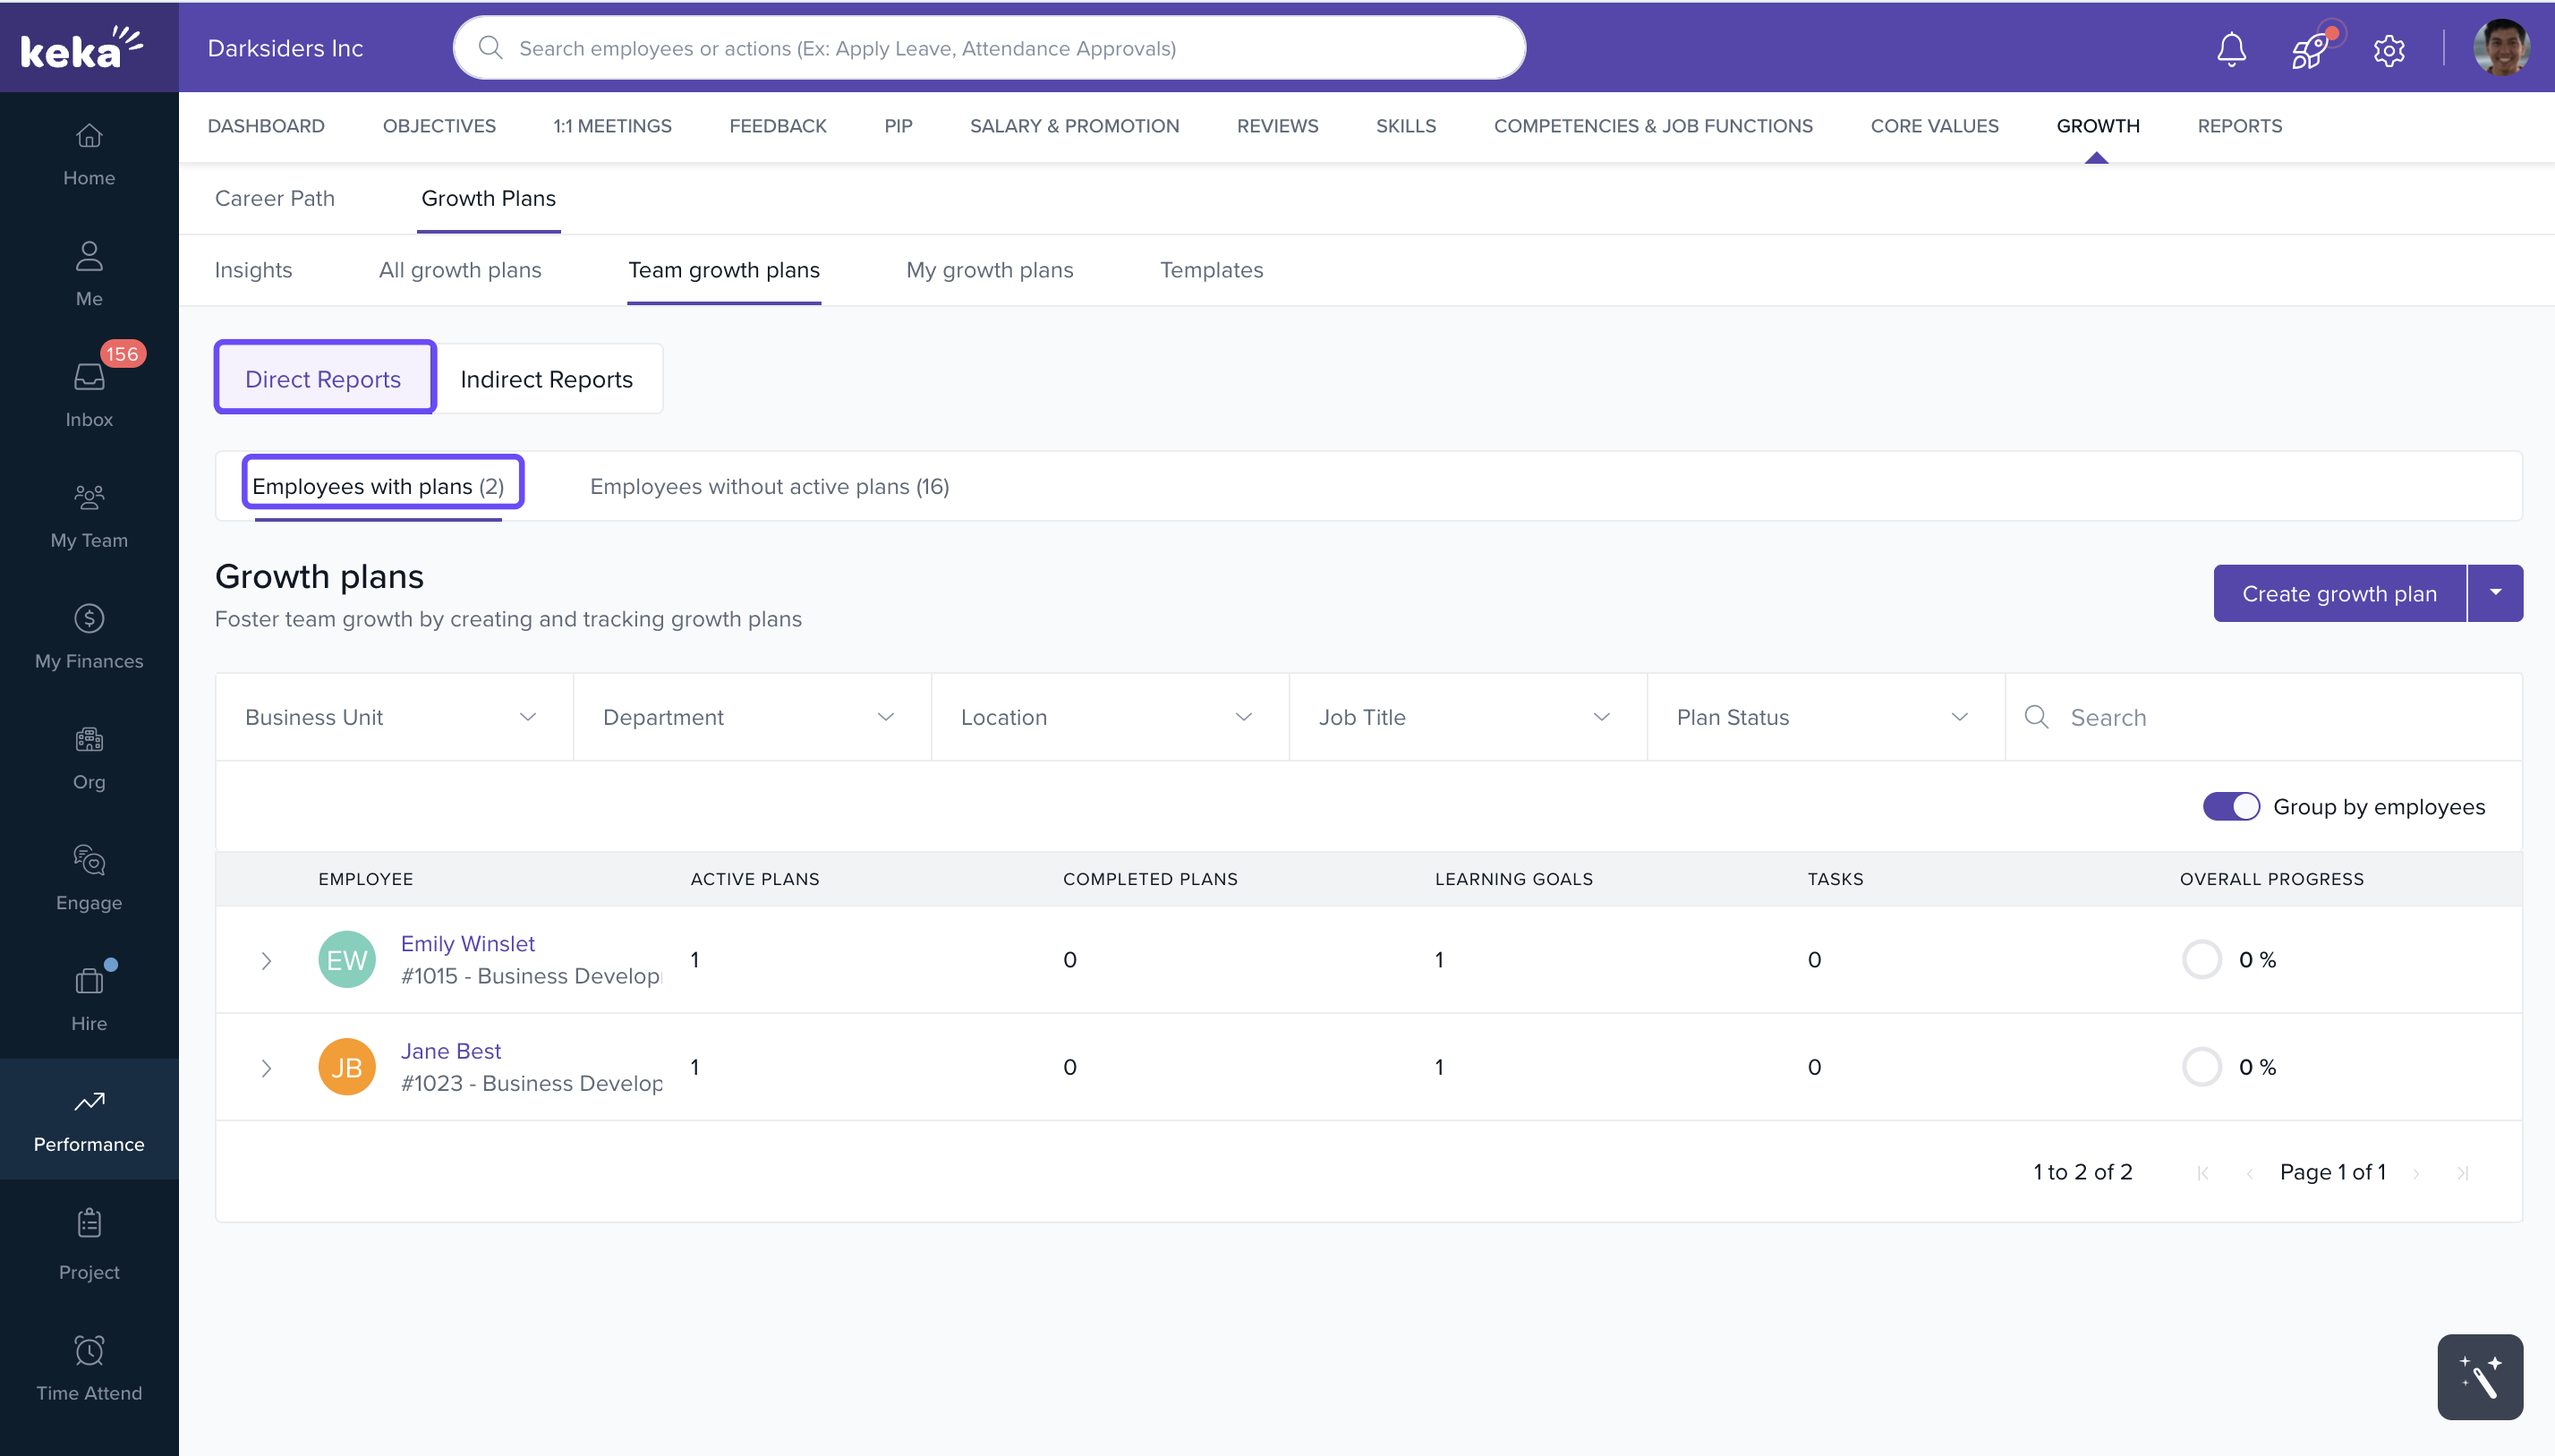Viewport: 2555px width, 1456px height.
Task: Switch to the Indirect Reports tab
Action: [x=546, y=379]
